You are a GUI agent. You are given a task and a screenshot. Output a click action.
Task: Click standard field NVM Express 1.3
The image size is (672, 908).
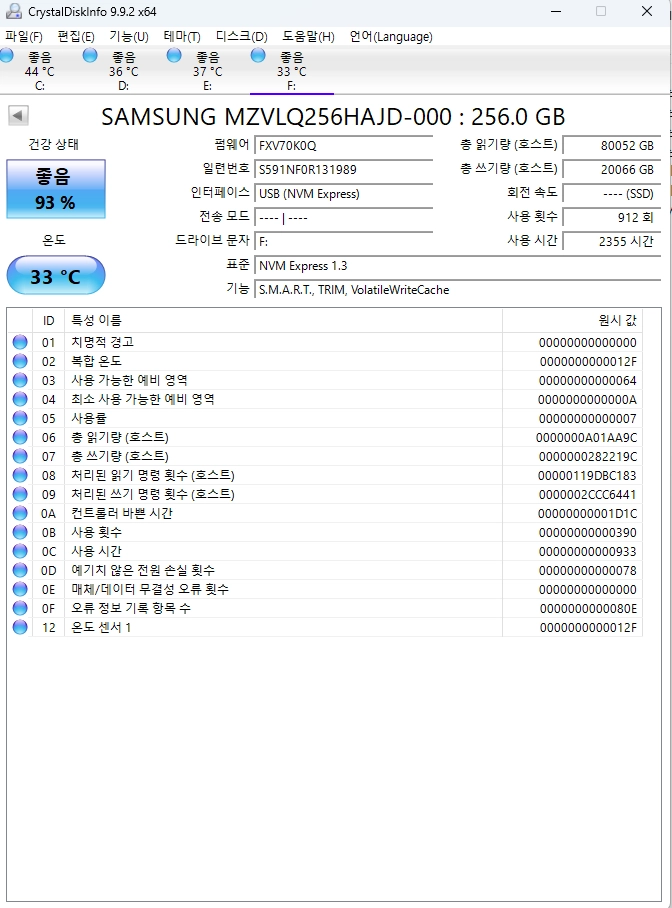458,266
